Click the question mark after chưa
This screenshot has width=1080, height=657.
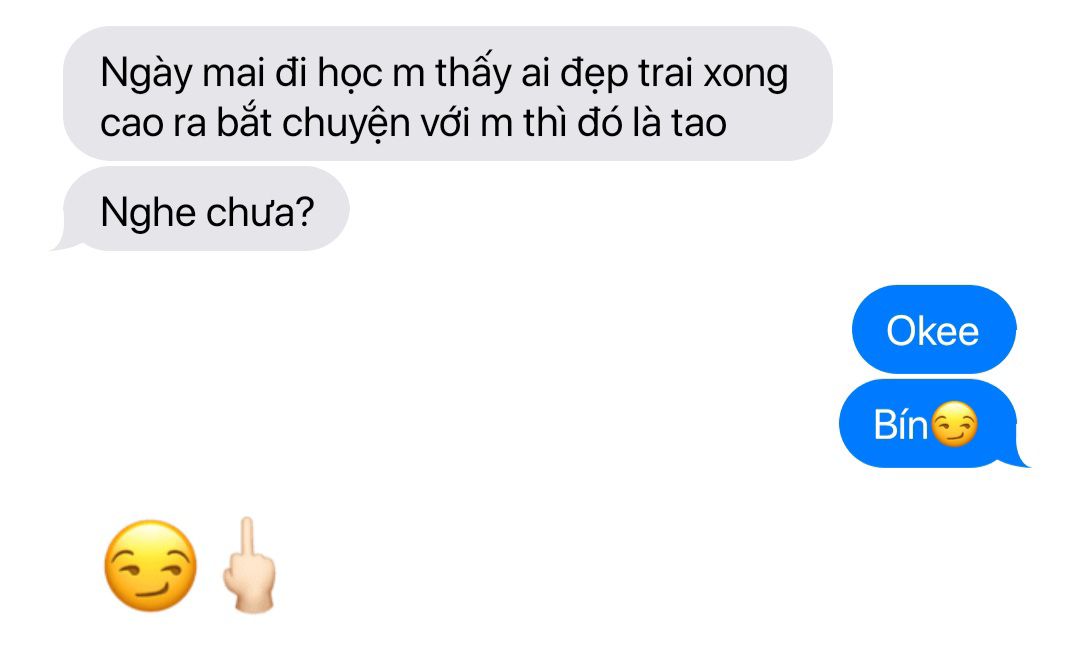point(304,211)
